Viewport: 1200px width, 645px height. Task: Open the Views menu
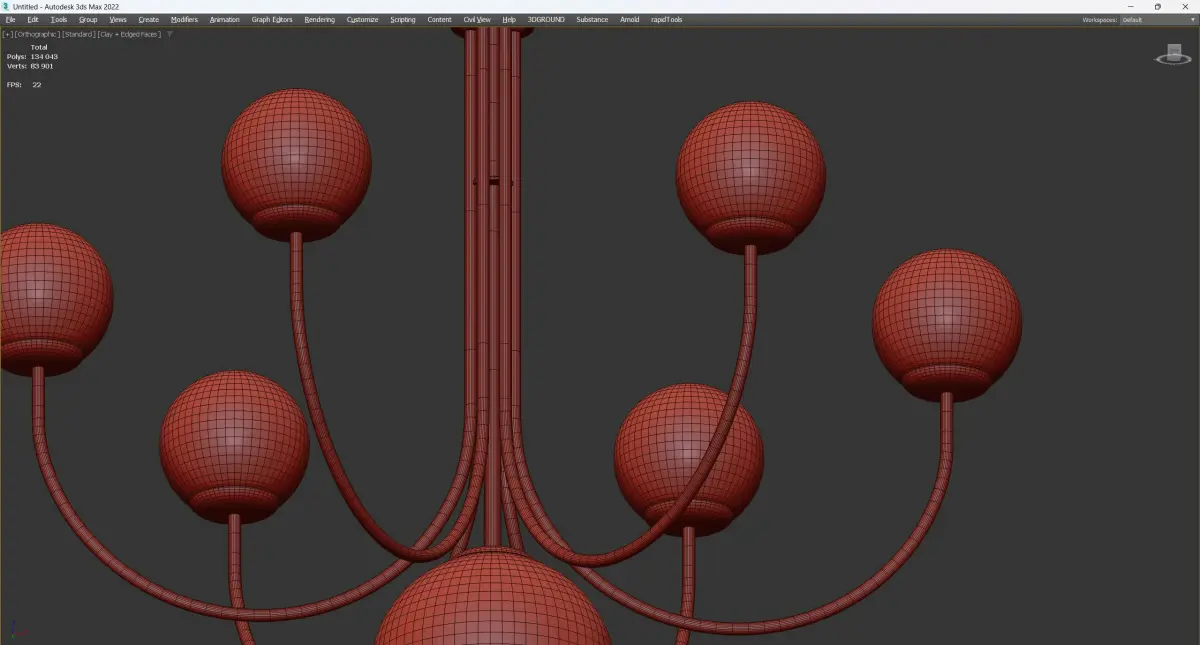click(x=118, y=19)
